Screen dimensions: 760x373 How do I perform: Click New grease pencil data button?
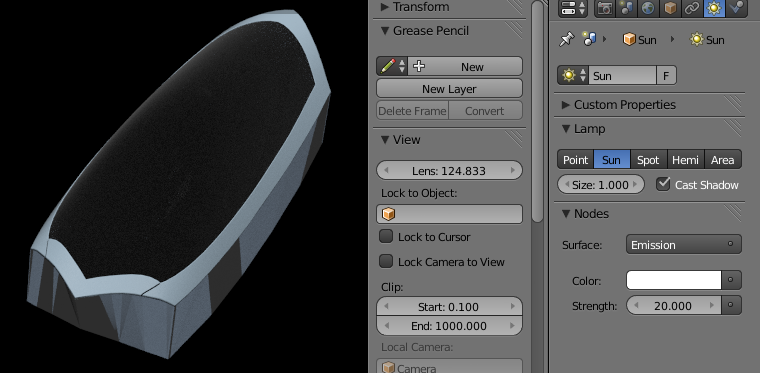pyautogui.click(x=465, y=66)
